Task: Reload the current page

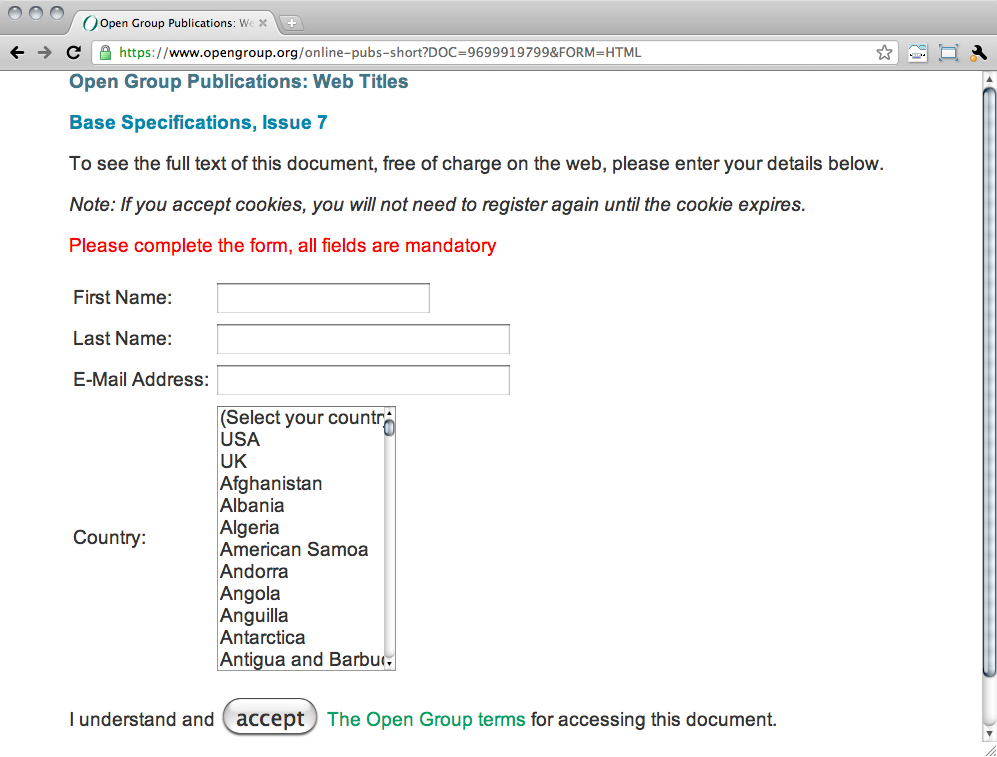Action: coord(73,53)
